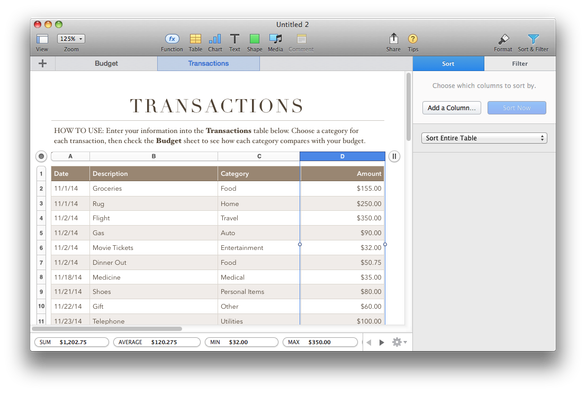Select column C header
The width and height of the screenshot is (586, 393).
259,156
